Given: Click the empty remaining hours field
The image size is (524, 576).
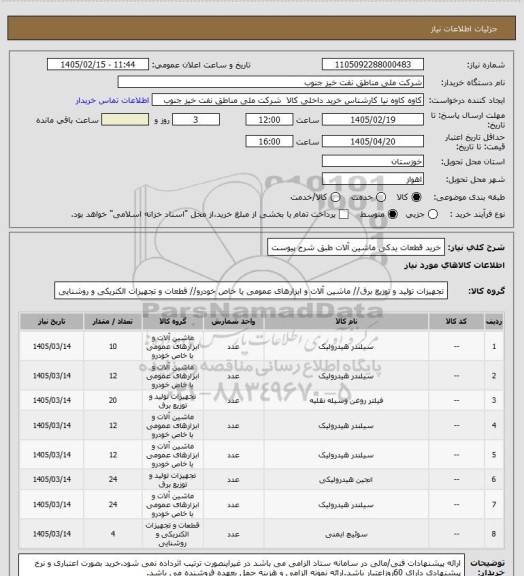Looking at the screenshot, I should click(125, 120).
